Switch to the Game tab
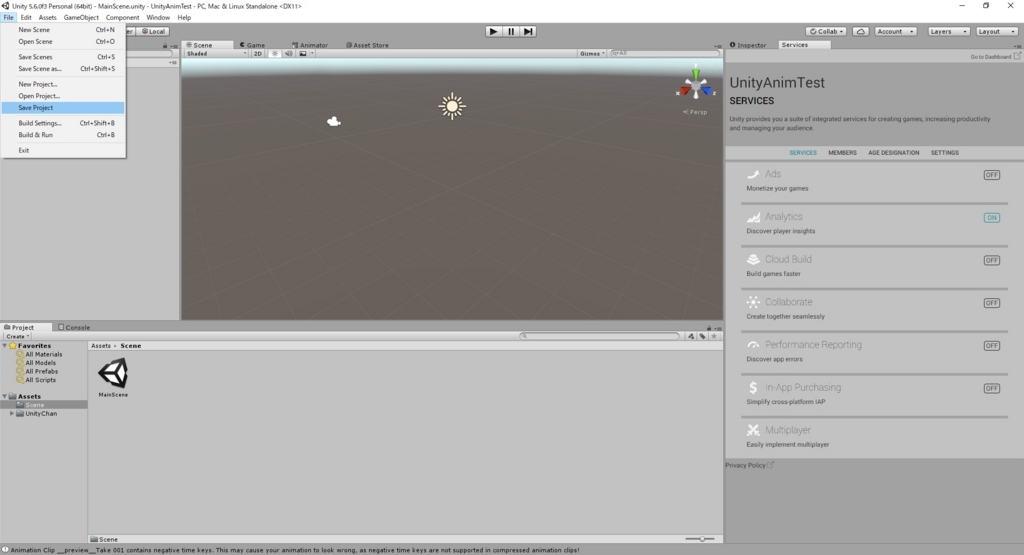 [x=252, y=45]
